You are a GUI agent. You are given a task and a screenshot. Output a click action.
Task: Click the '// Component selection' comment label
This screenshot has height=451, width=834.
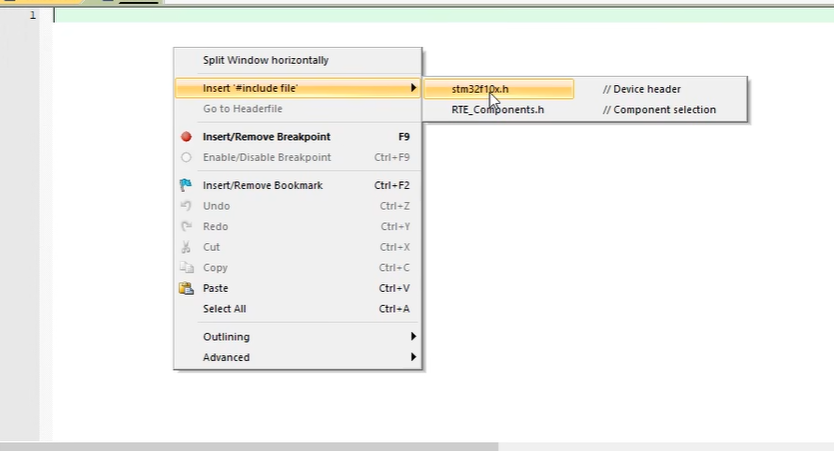coord(660,110)
